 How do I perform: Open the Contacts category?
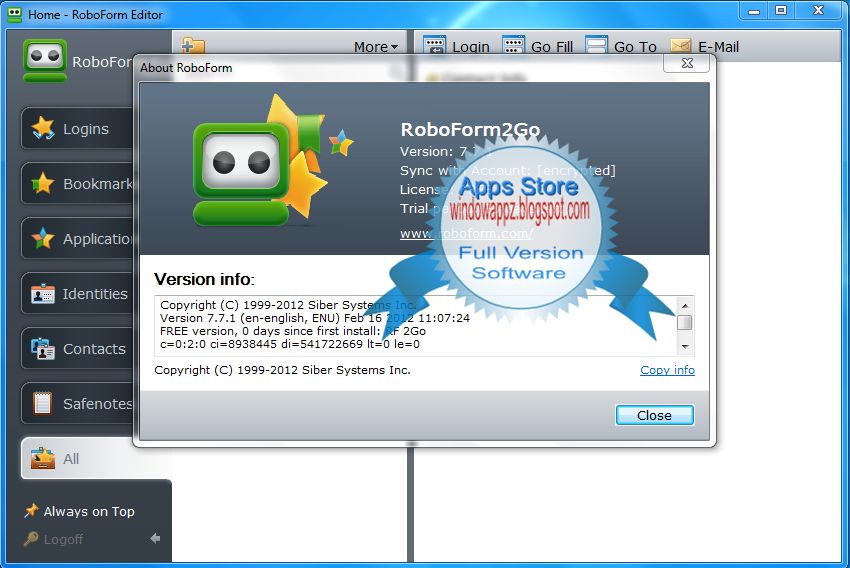pyautogui.click(x=77, y=348)
